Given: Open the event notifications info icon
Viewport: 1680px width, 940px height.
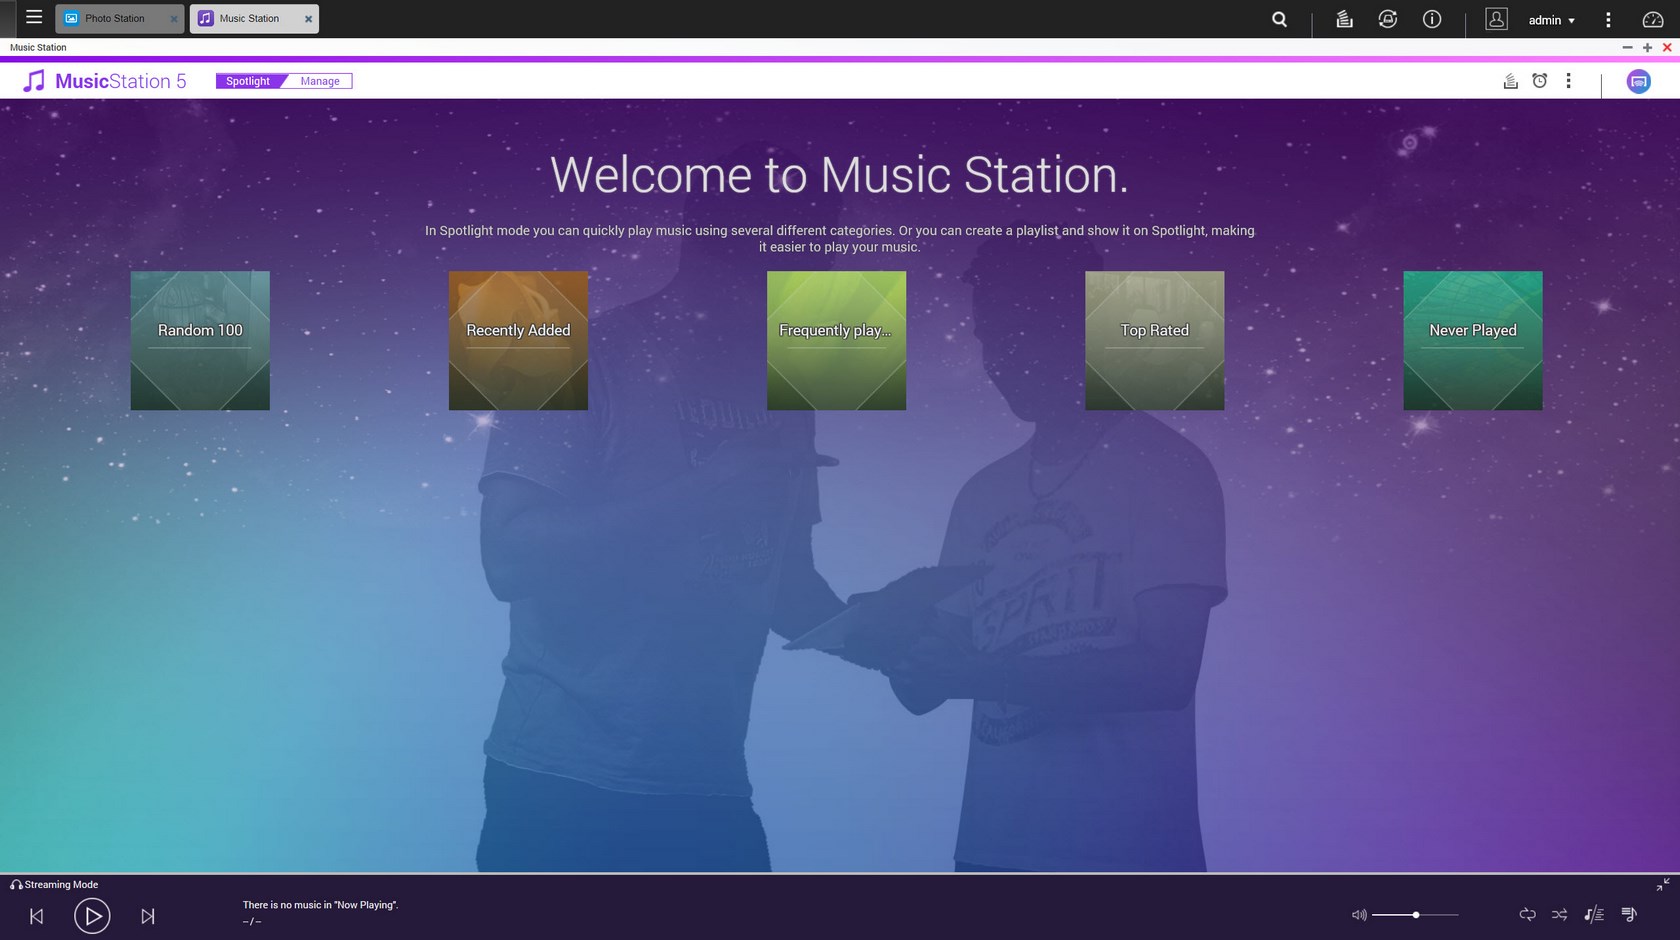Looking at the screenshot, I should pyautogui.click(x=1432, y=19).
